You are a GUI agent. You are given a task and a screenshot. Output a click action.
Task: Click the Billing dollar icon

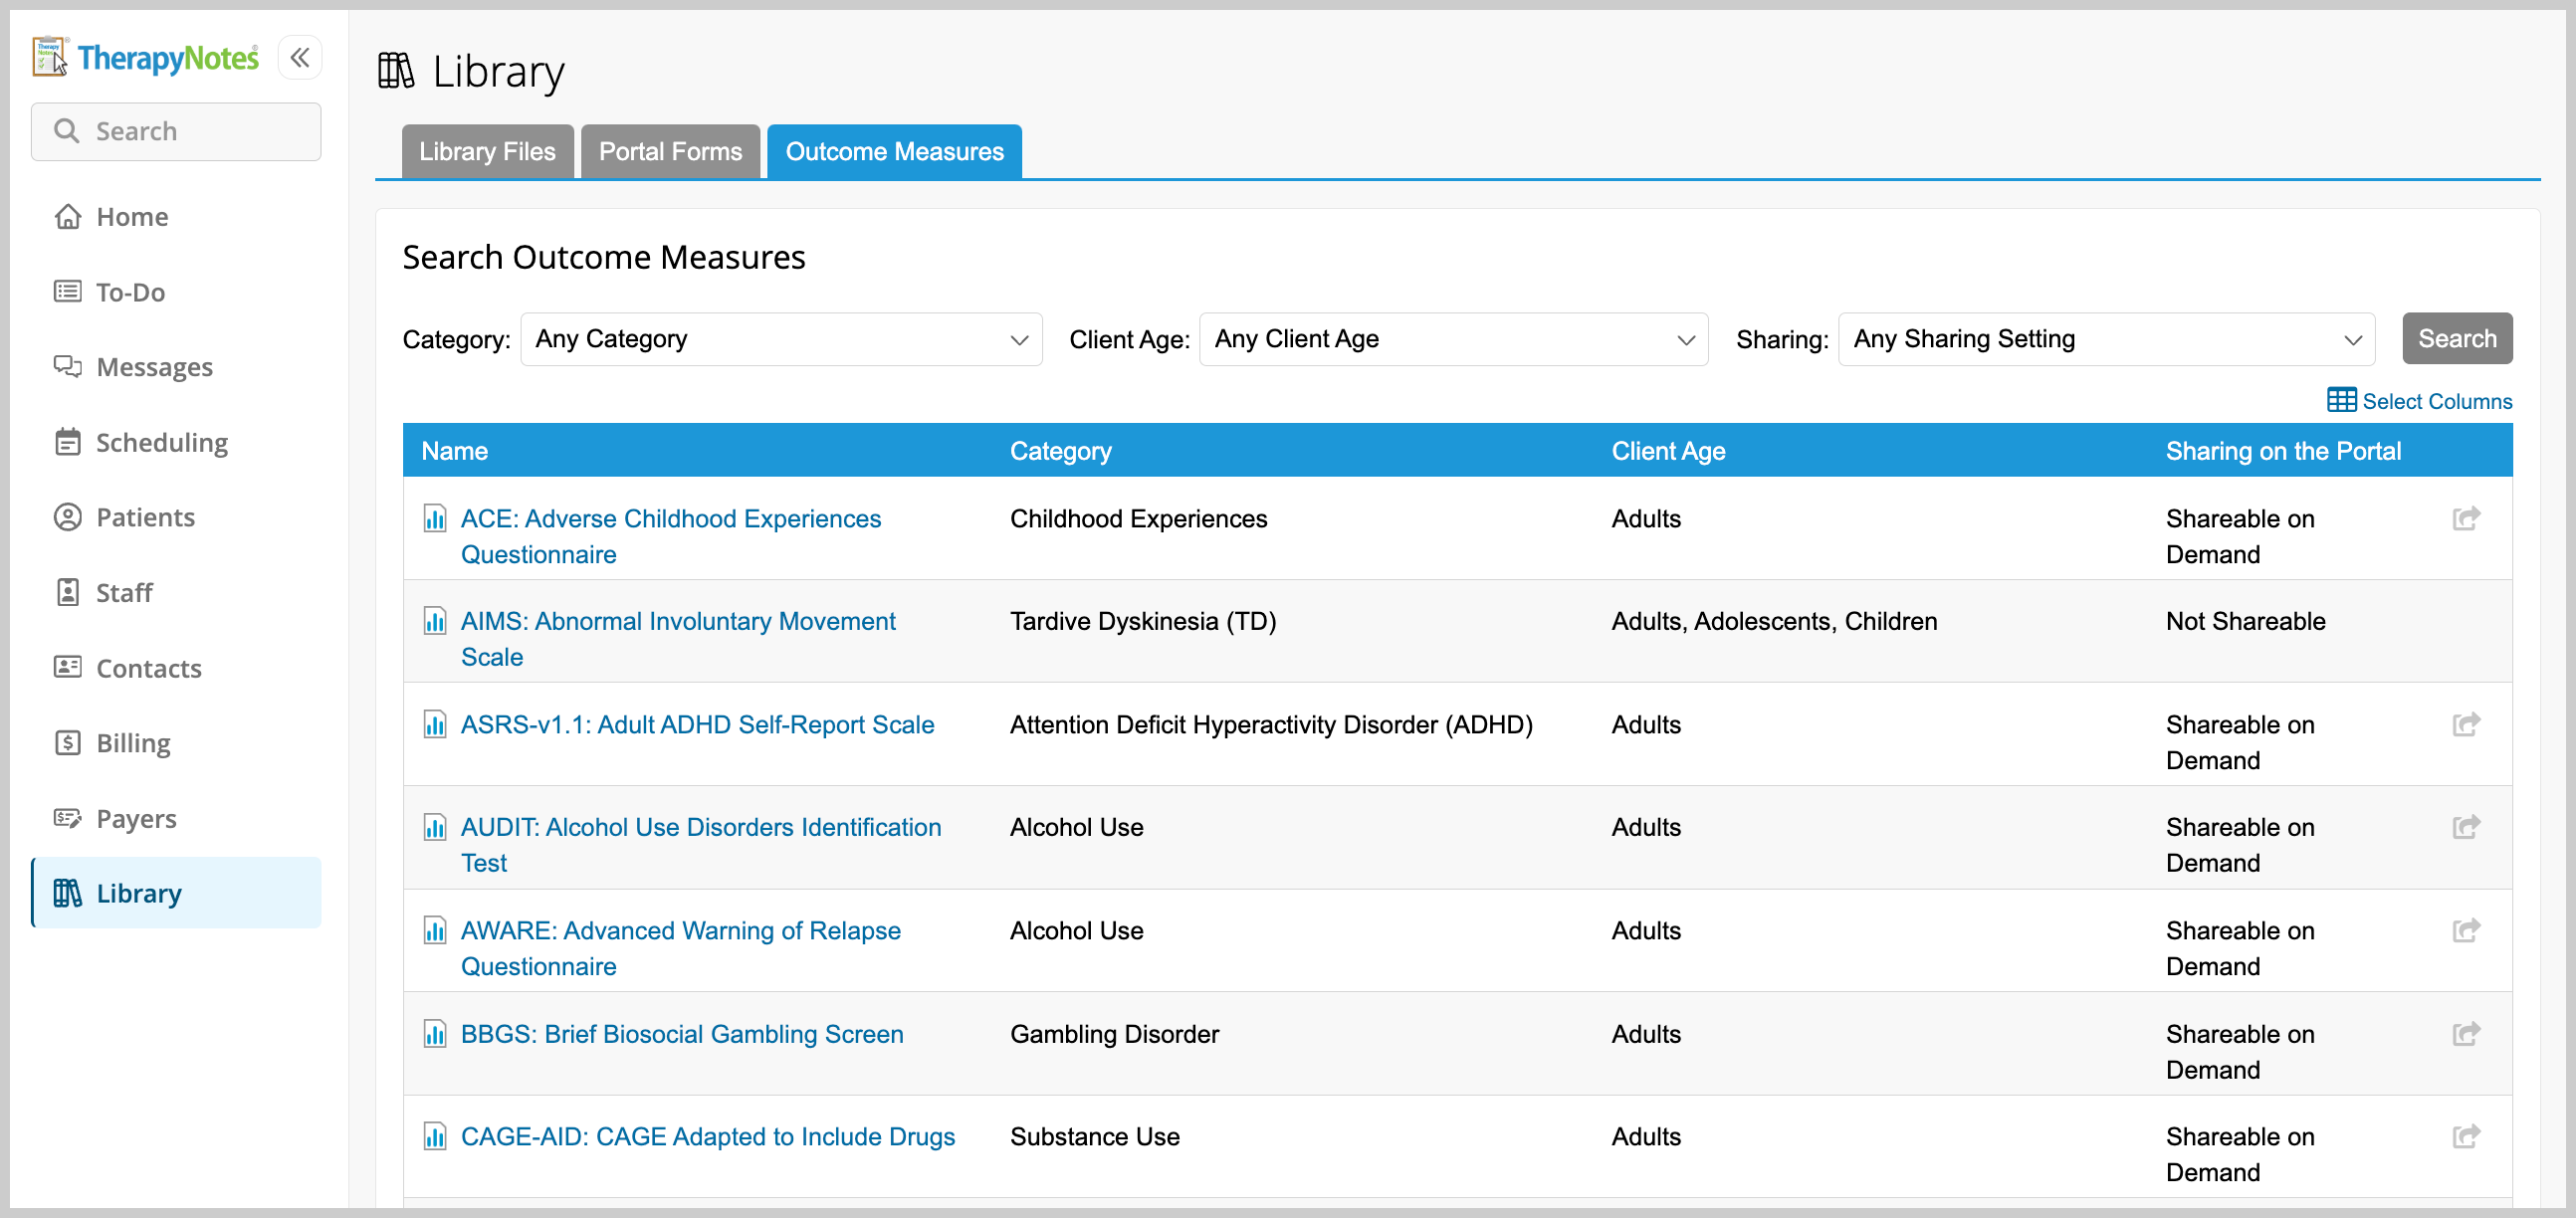(x=68, y=742)
